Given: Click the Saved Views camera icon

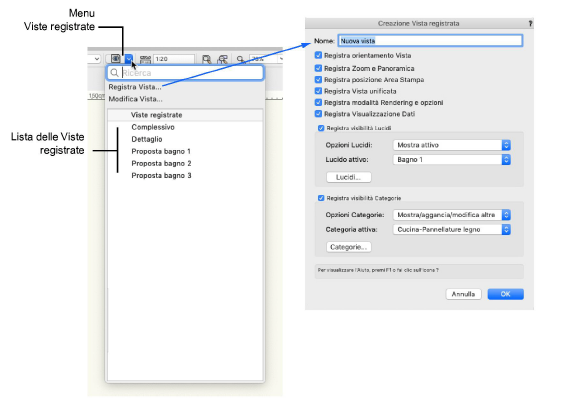Looking at the screenshot, I should pos(115,59).
